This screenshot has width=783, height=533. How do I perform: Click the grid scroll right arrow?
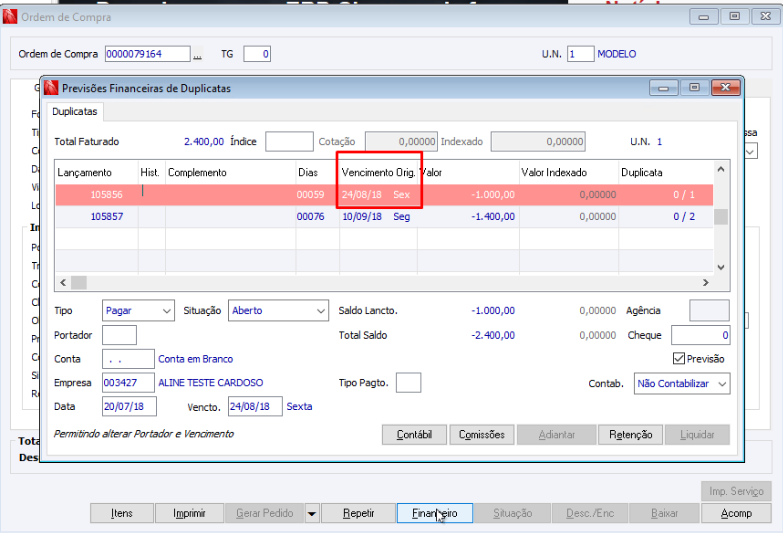pos(706,283)
